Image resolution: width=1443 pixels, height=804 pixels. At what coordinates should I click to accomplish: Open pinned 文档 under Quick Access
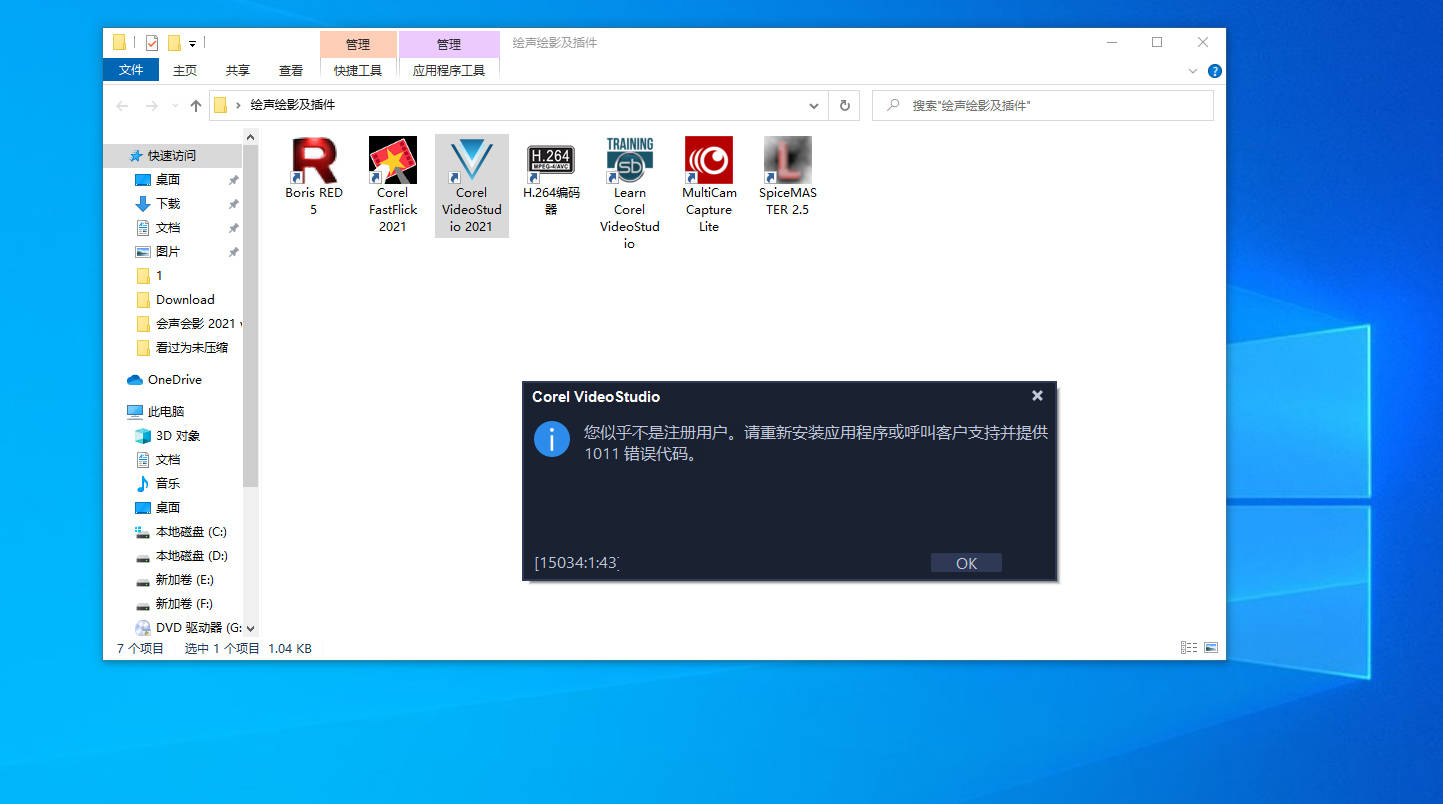tap(168, 227)
